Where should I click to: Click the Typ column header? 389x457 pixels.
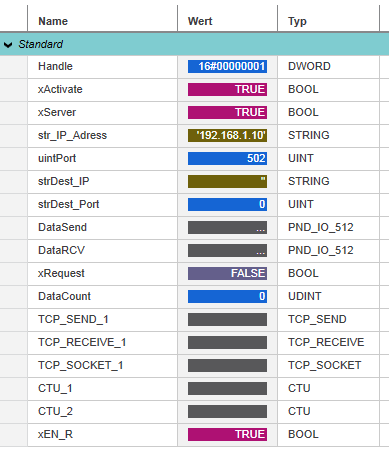point(328,21)
